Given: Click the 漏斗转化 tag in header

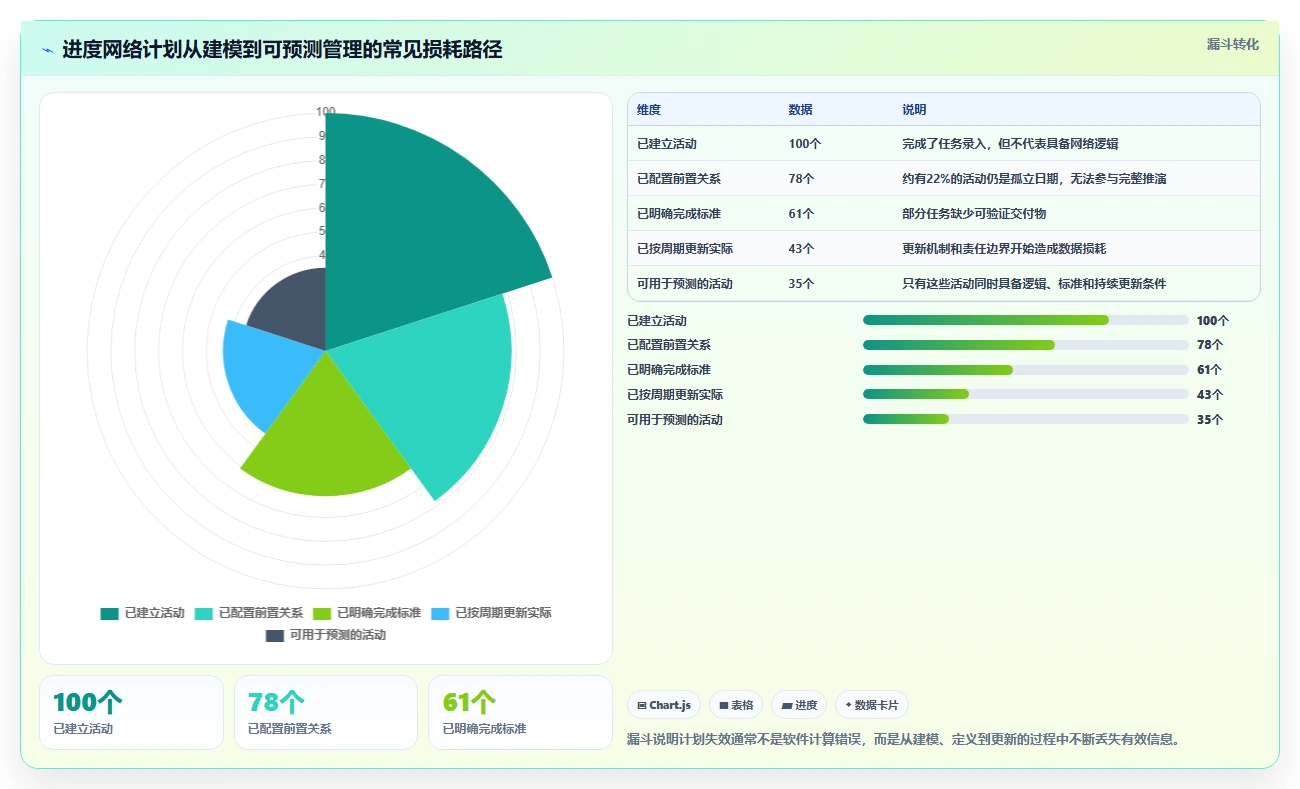Looking at the screenshot, I should pyautogui.click(x=1232, y=44).
